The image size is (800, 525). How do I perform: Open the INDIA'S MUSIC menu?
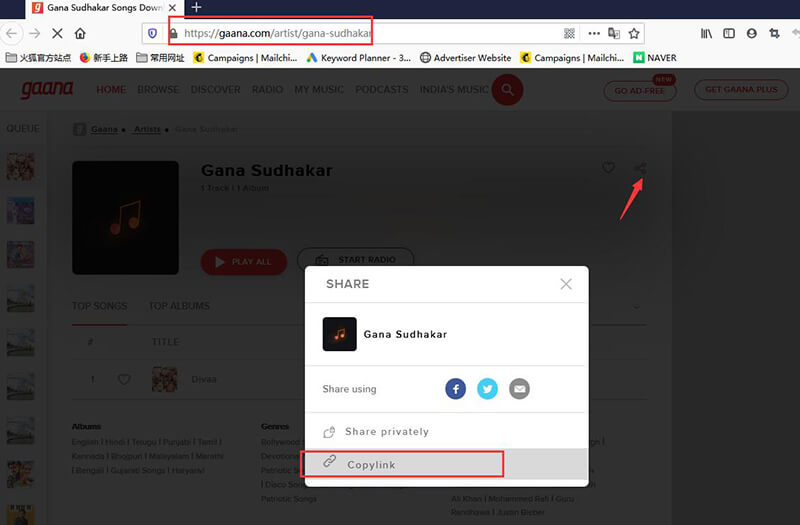pos(454,89)
